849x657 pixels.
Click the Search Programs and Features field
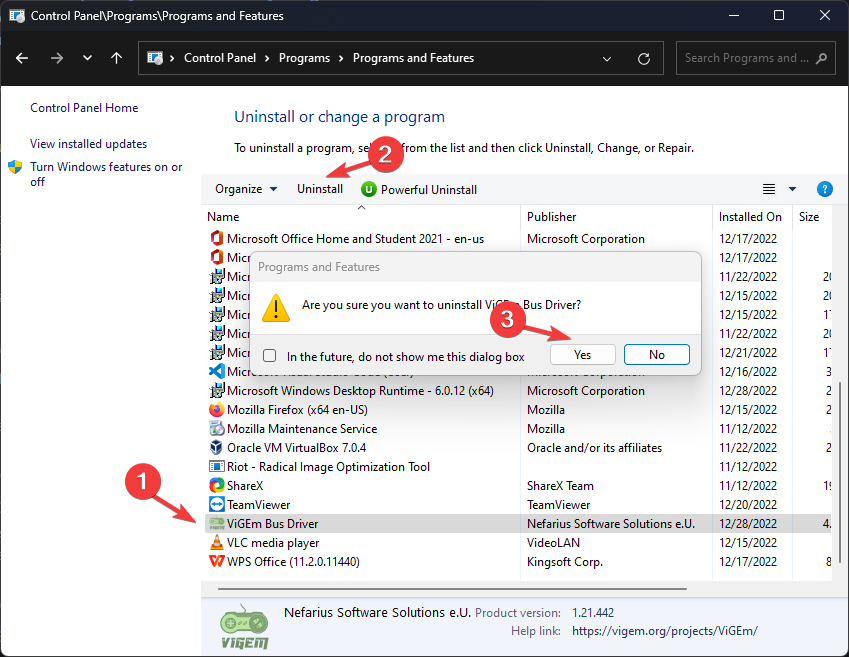[746, 58]
